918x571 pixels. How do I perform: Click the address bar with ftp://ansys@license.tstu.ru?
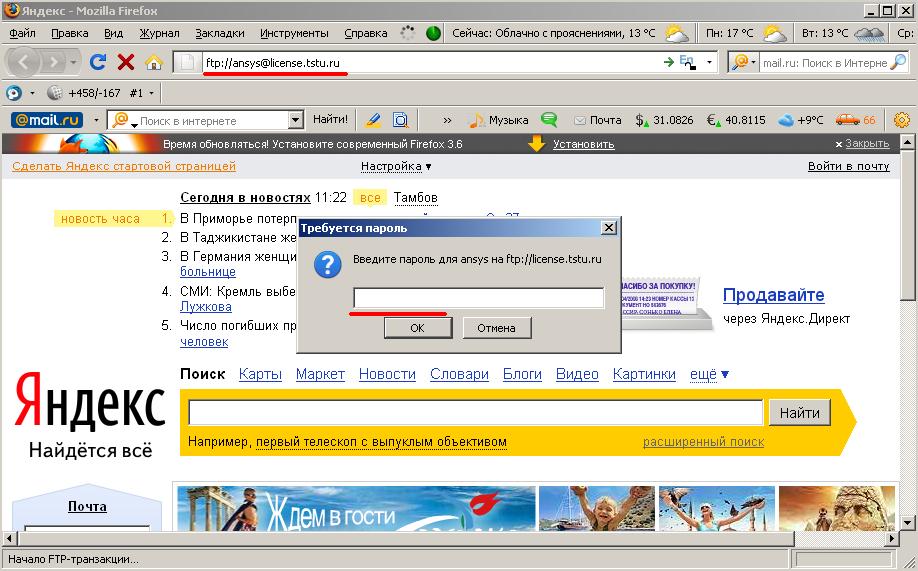coord(431,62)
